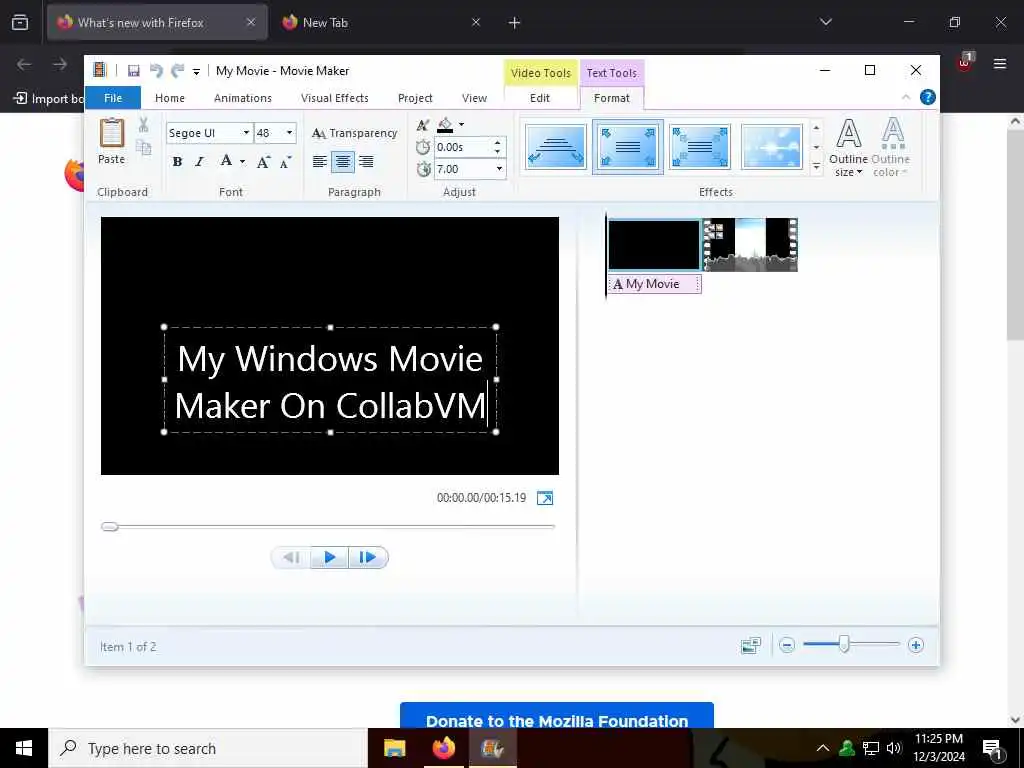
Task: Switch to the Visual Effects tab
Action: click(x=335, y=98)
